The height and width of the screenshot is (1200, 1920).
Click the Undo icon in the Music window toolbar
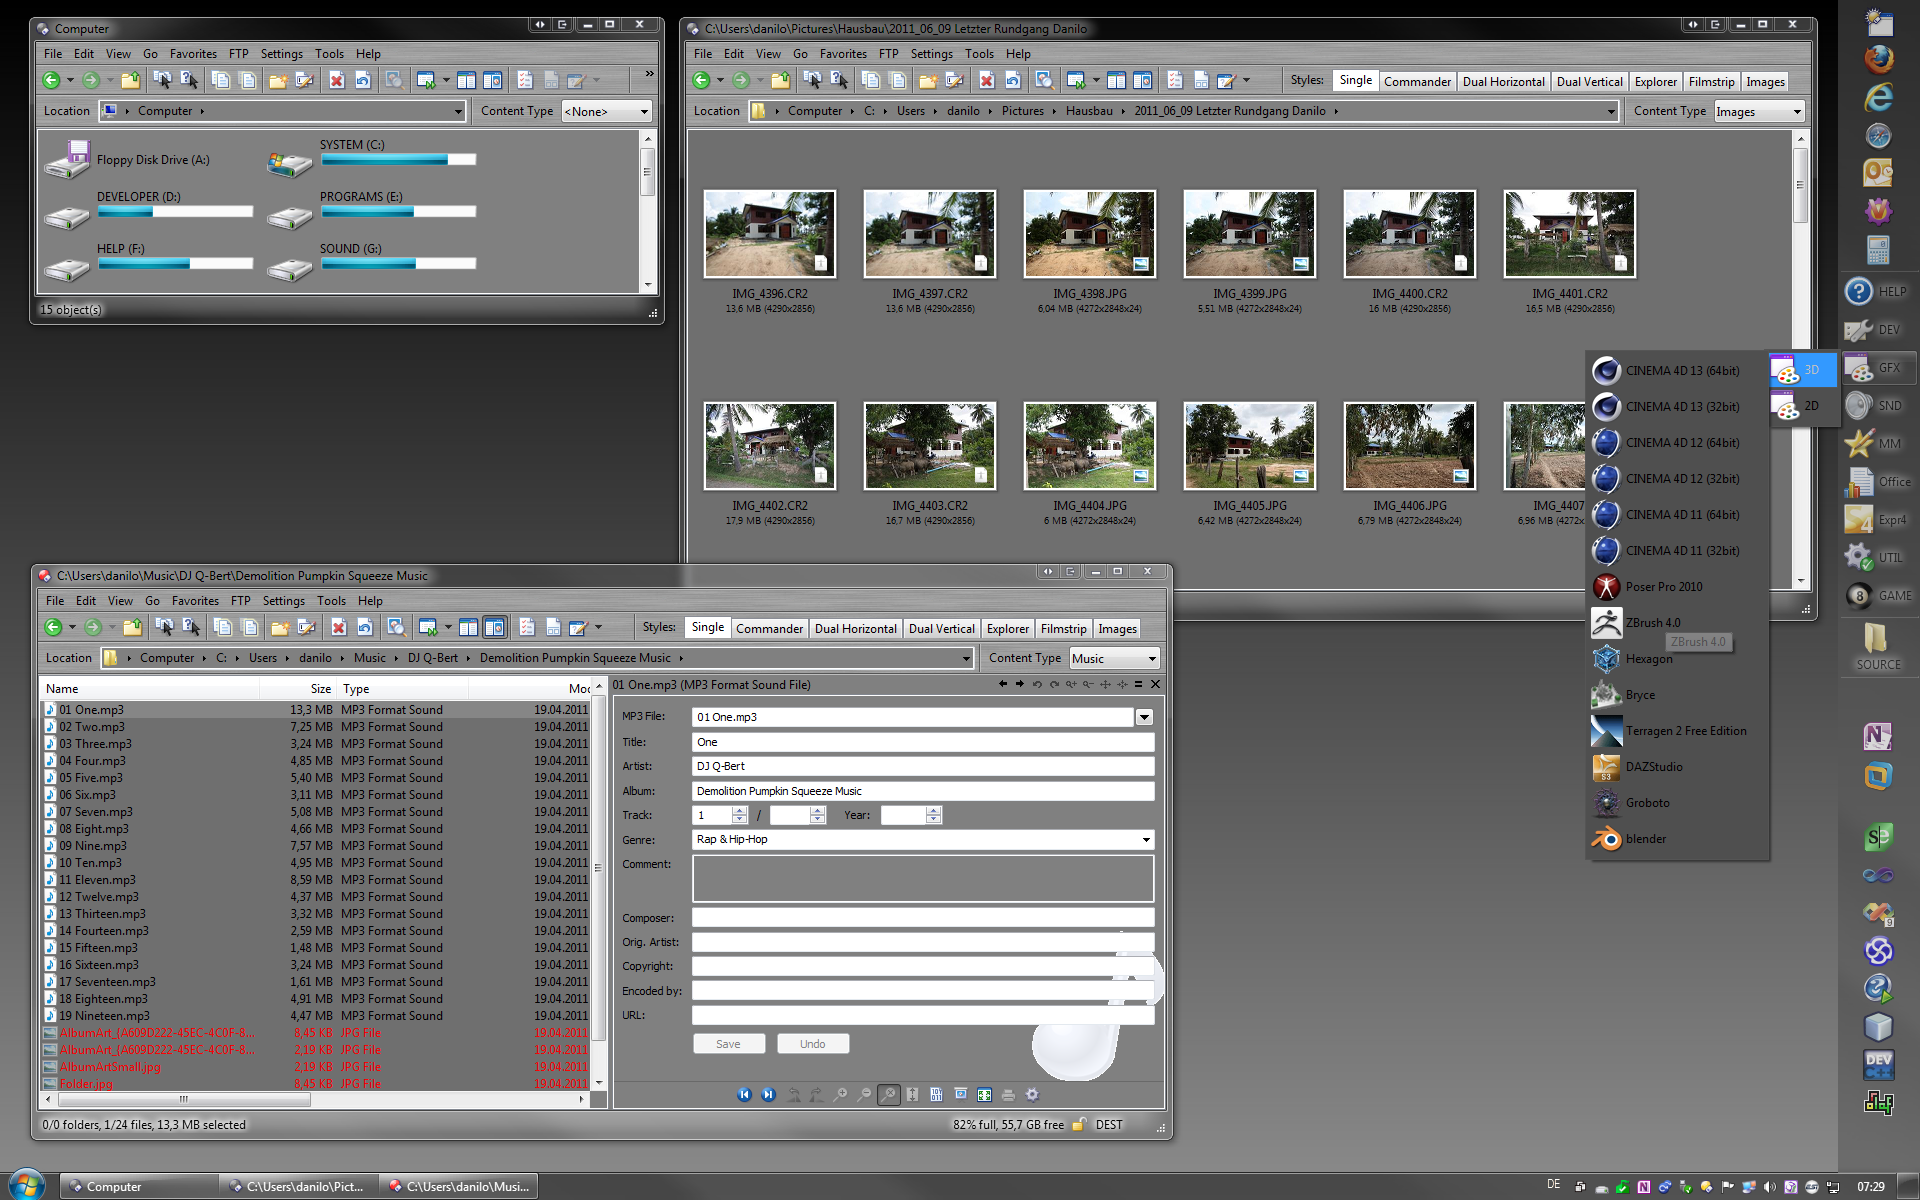[x=365, y=627]
